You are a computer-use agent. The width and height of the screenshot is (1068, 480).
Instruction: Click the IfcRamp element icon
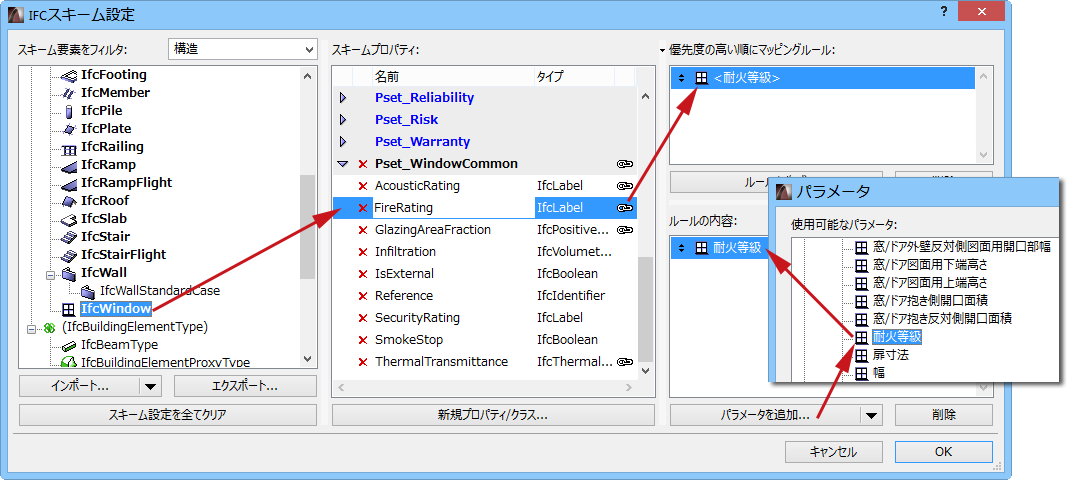point(68,165)
